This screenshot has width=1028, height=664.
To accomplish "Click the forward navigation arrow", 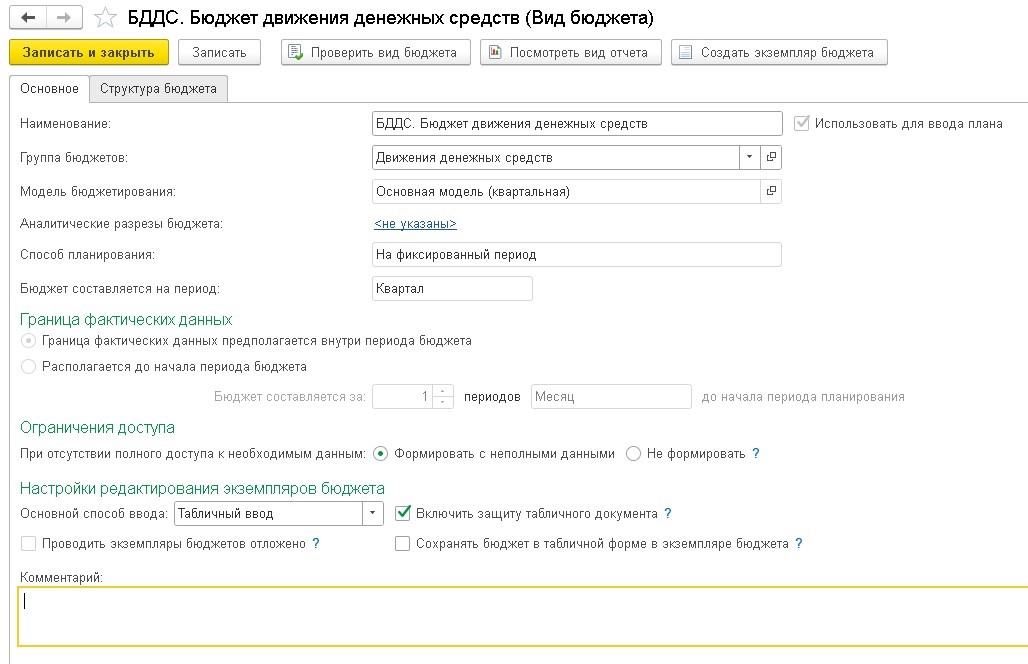I will (63, 18).
